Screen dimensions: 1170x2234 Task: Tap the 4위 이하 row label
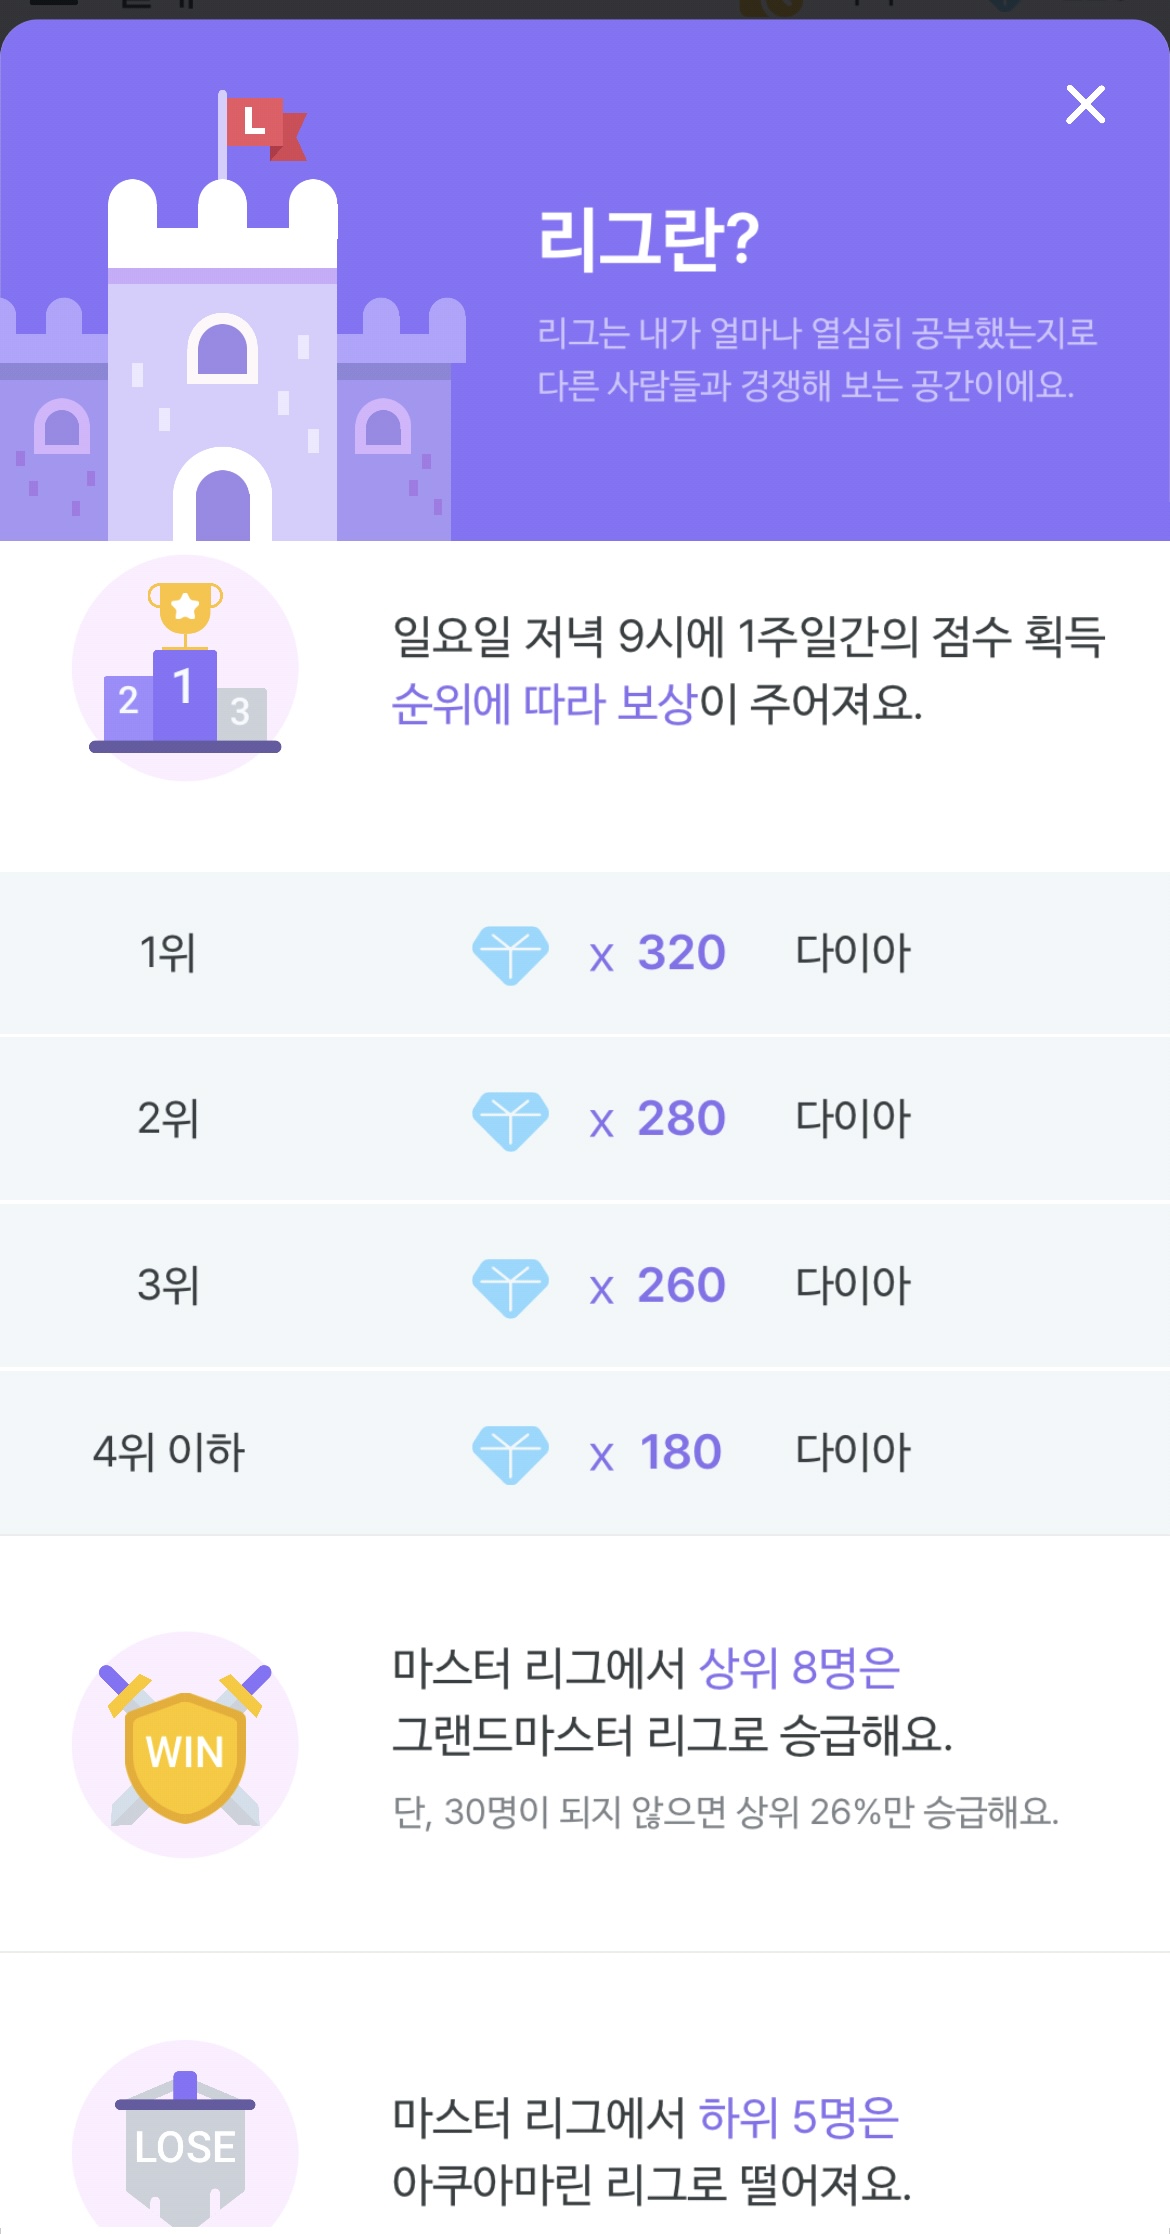(169, 1453)
